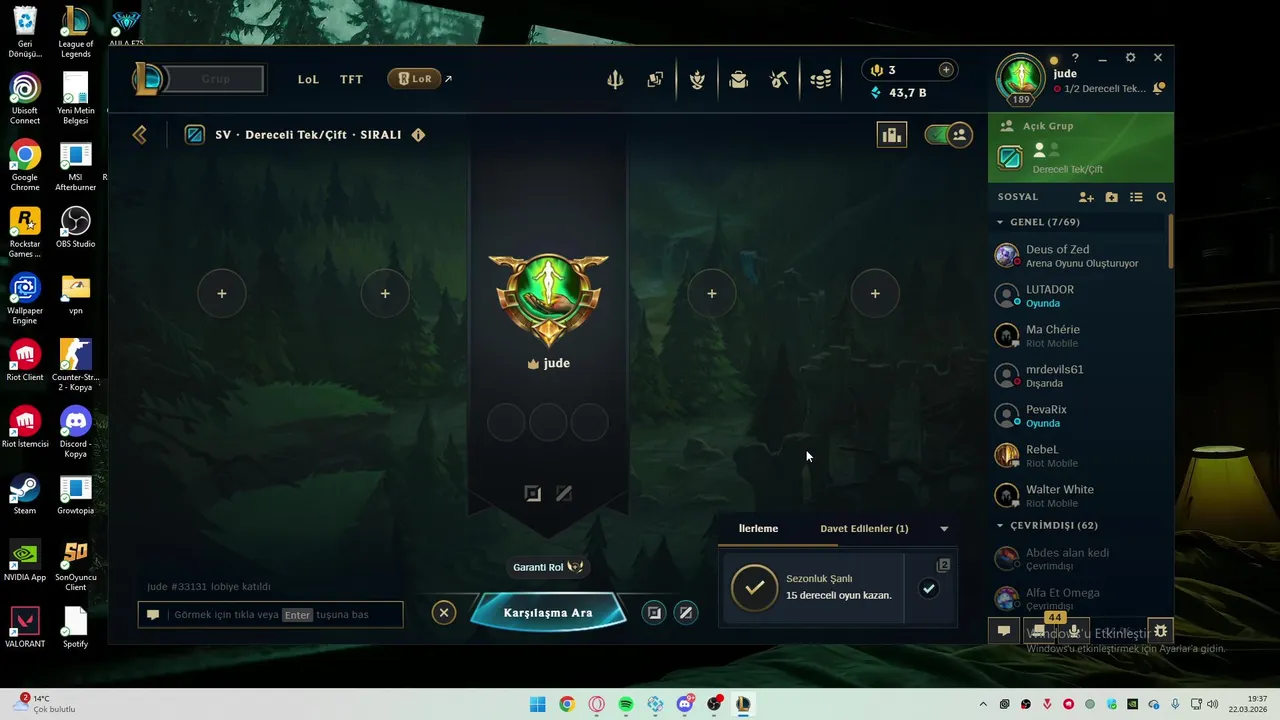Open the help question mark

pos(1075,58)
